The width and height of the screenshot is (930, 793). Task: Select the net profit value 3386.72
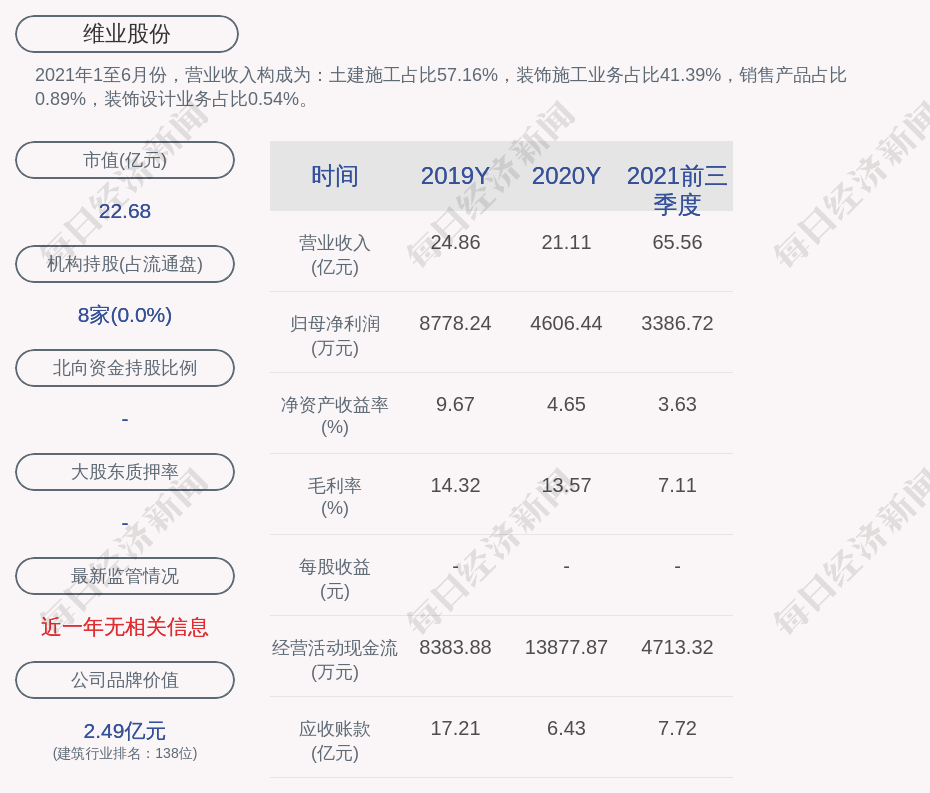click(677, 323)
